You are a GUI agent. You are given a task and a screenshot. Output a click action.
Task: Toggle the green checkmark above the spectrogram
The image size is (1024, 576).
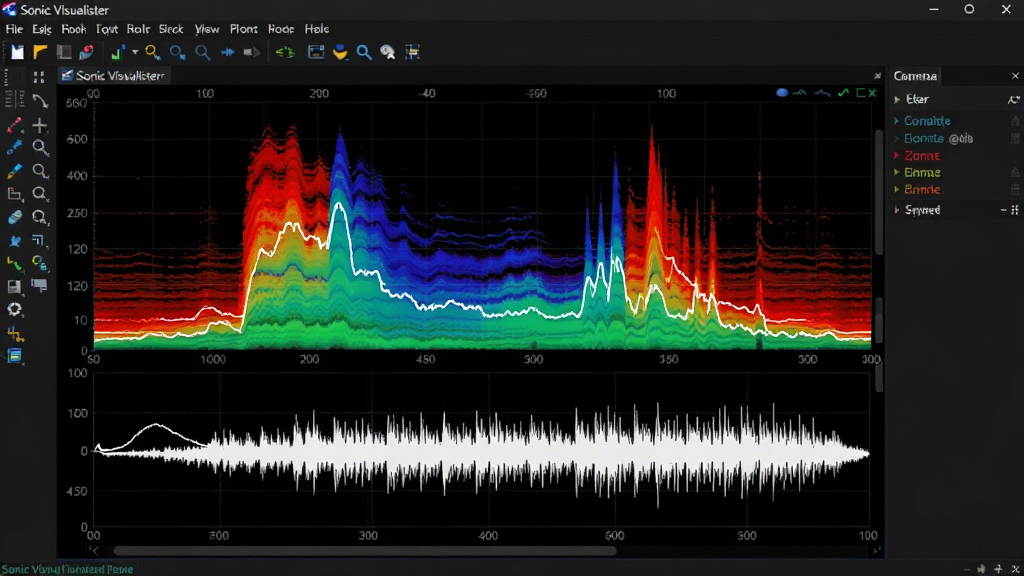pos(843,93)
